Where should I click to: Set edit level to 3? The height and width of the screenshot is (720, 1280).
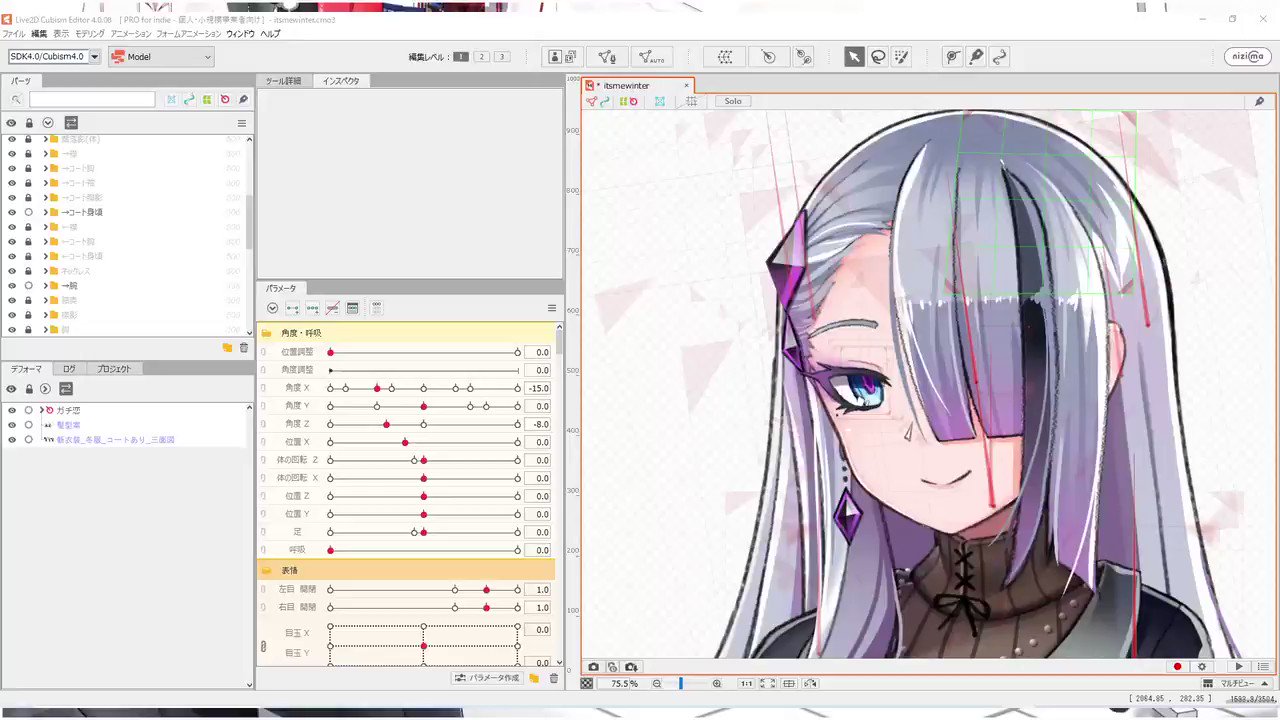pyautogui.click(x=502, y=57)
